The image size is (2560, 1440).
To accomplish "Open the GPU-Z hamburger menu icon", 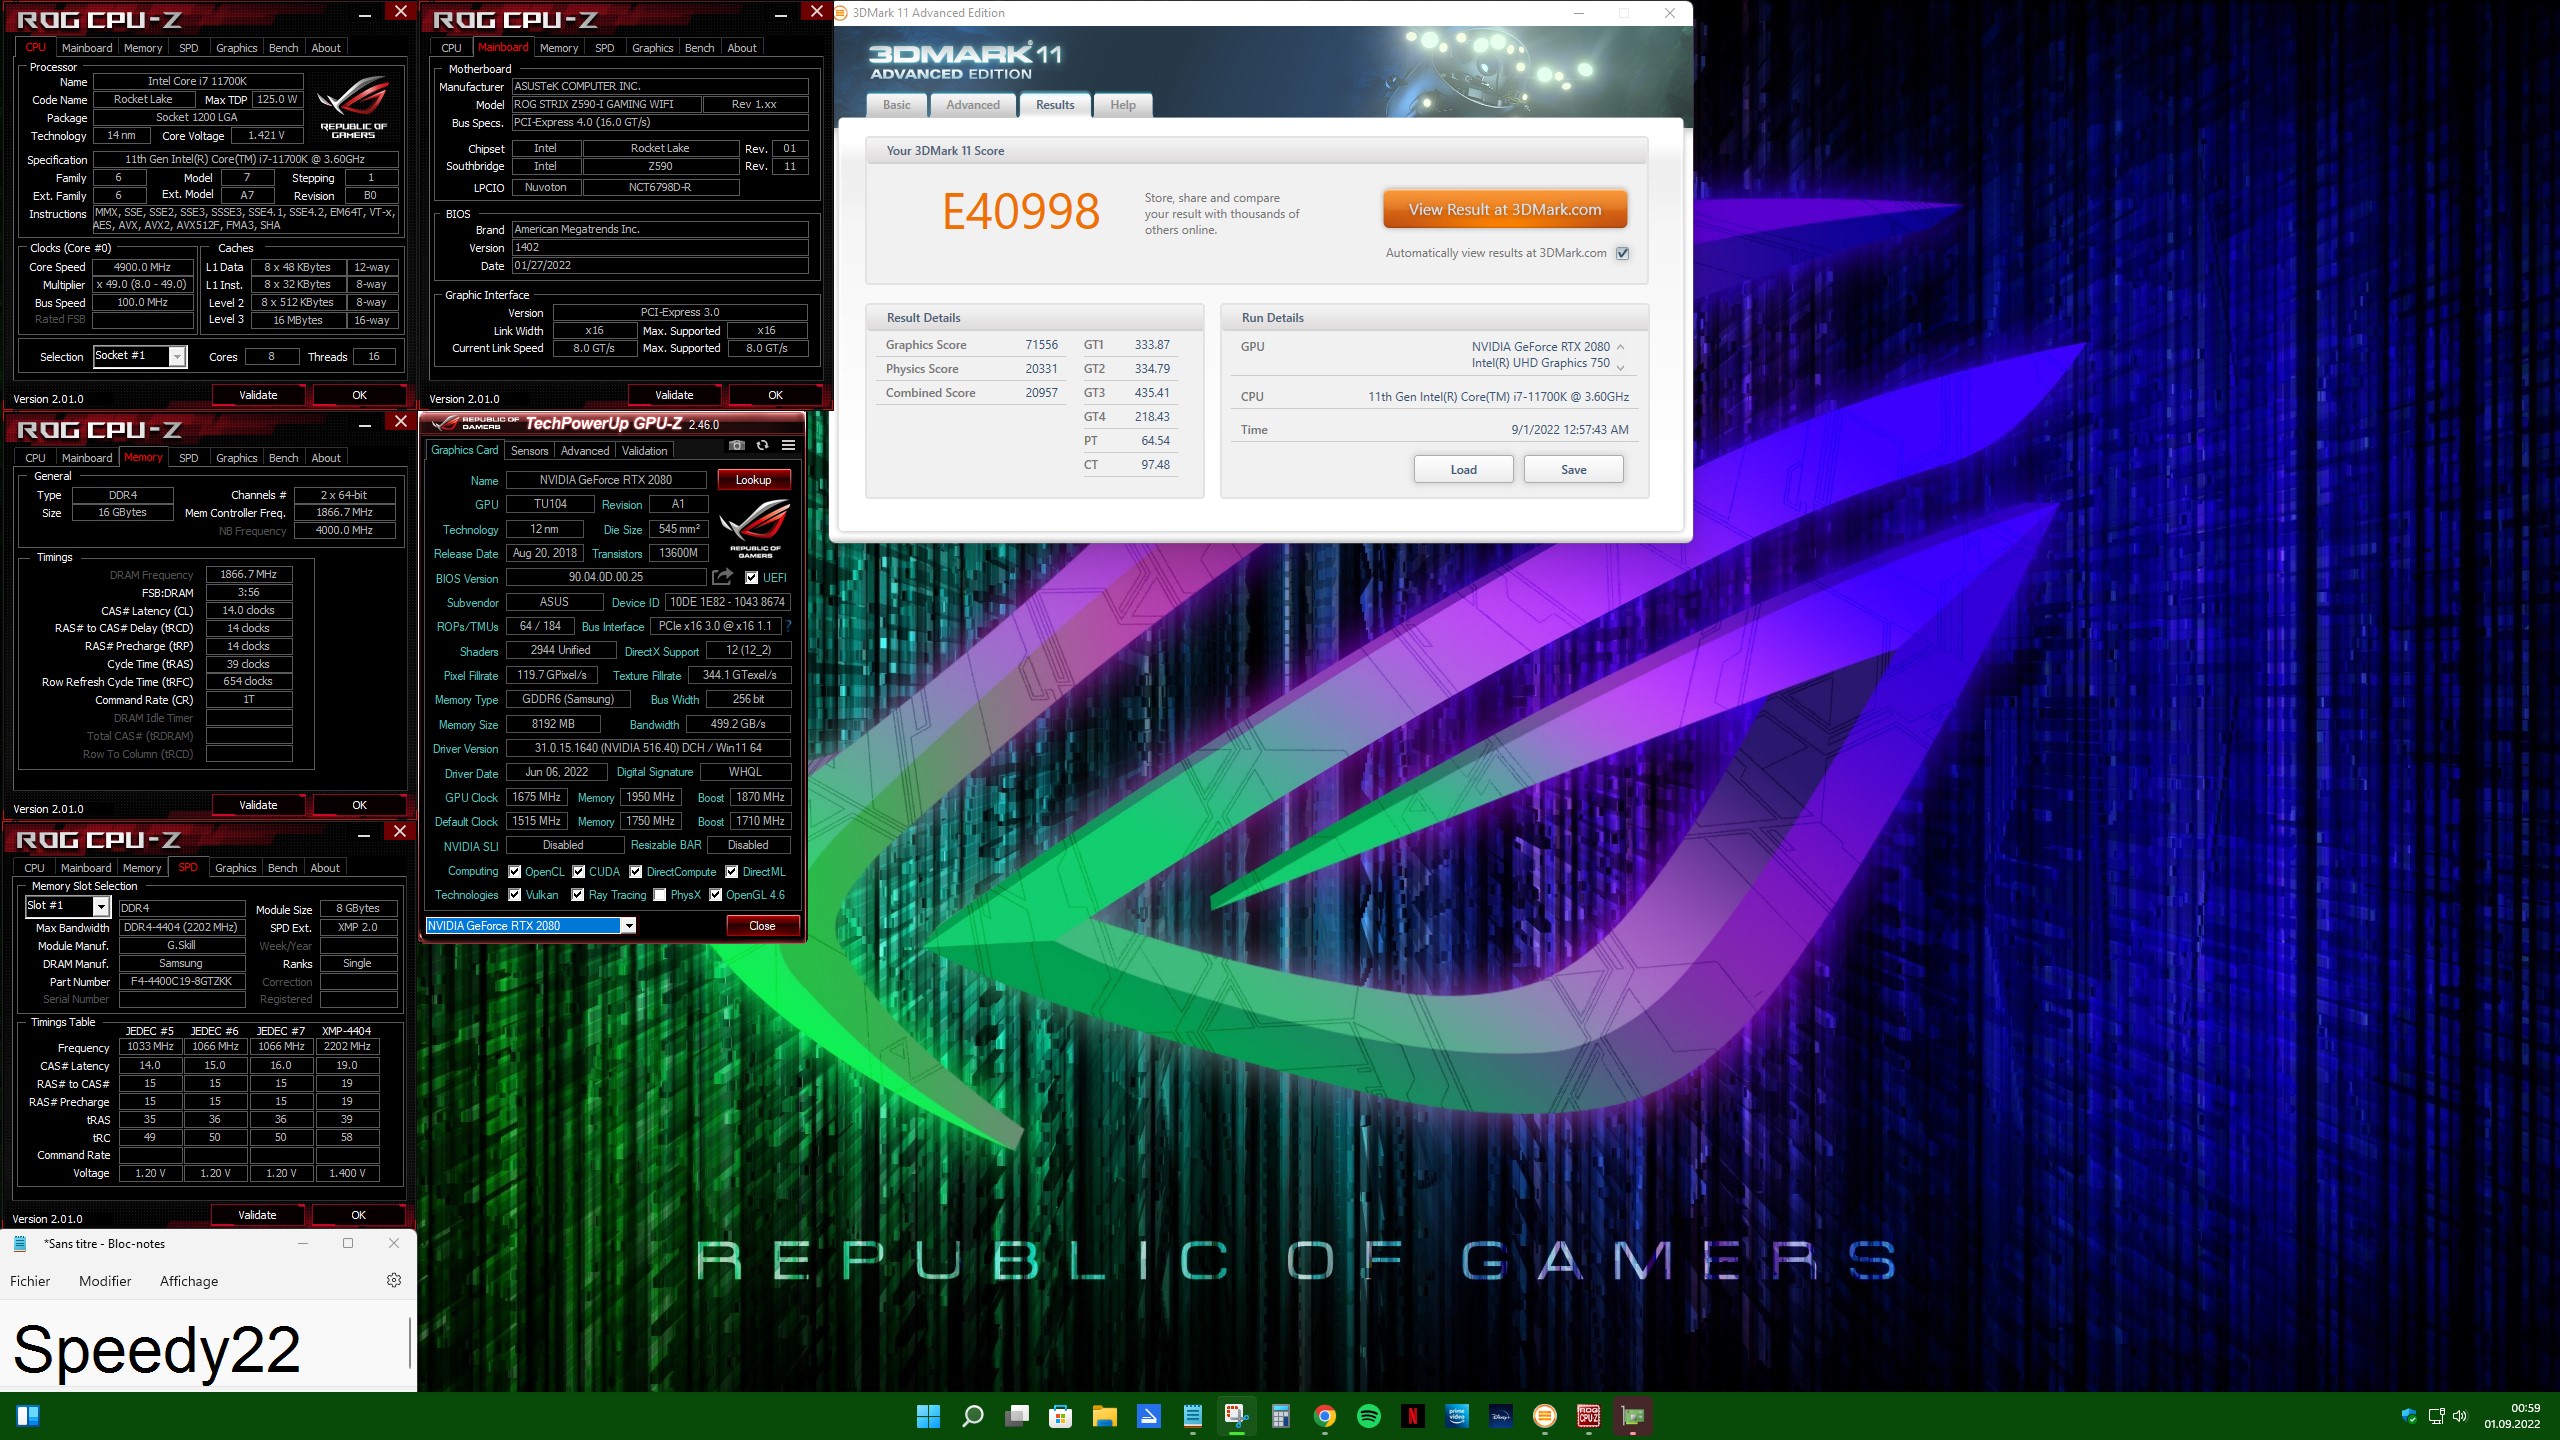I will point(788,445).
